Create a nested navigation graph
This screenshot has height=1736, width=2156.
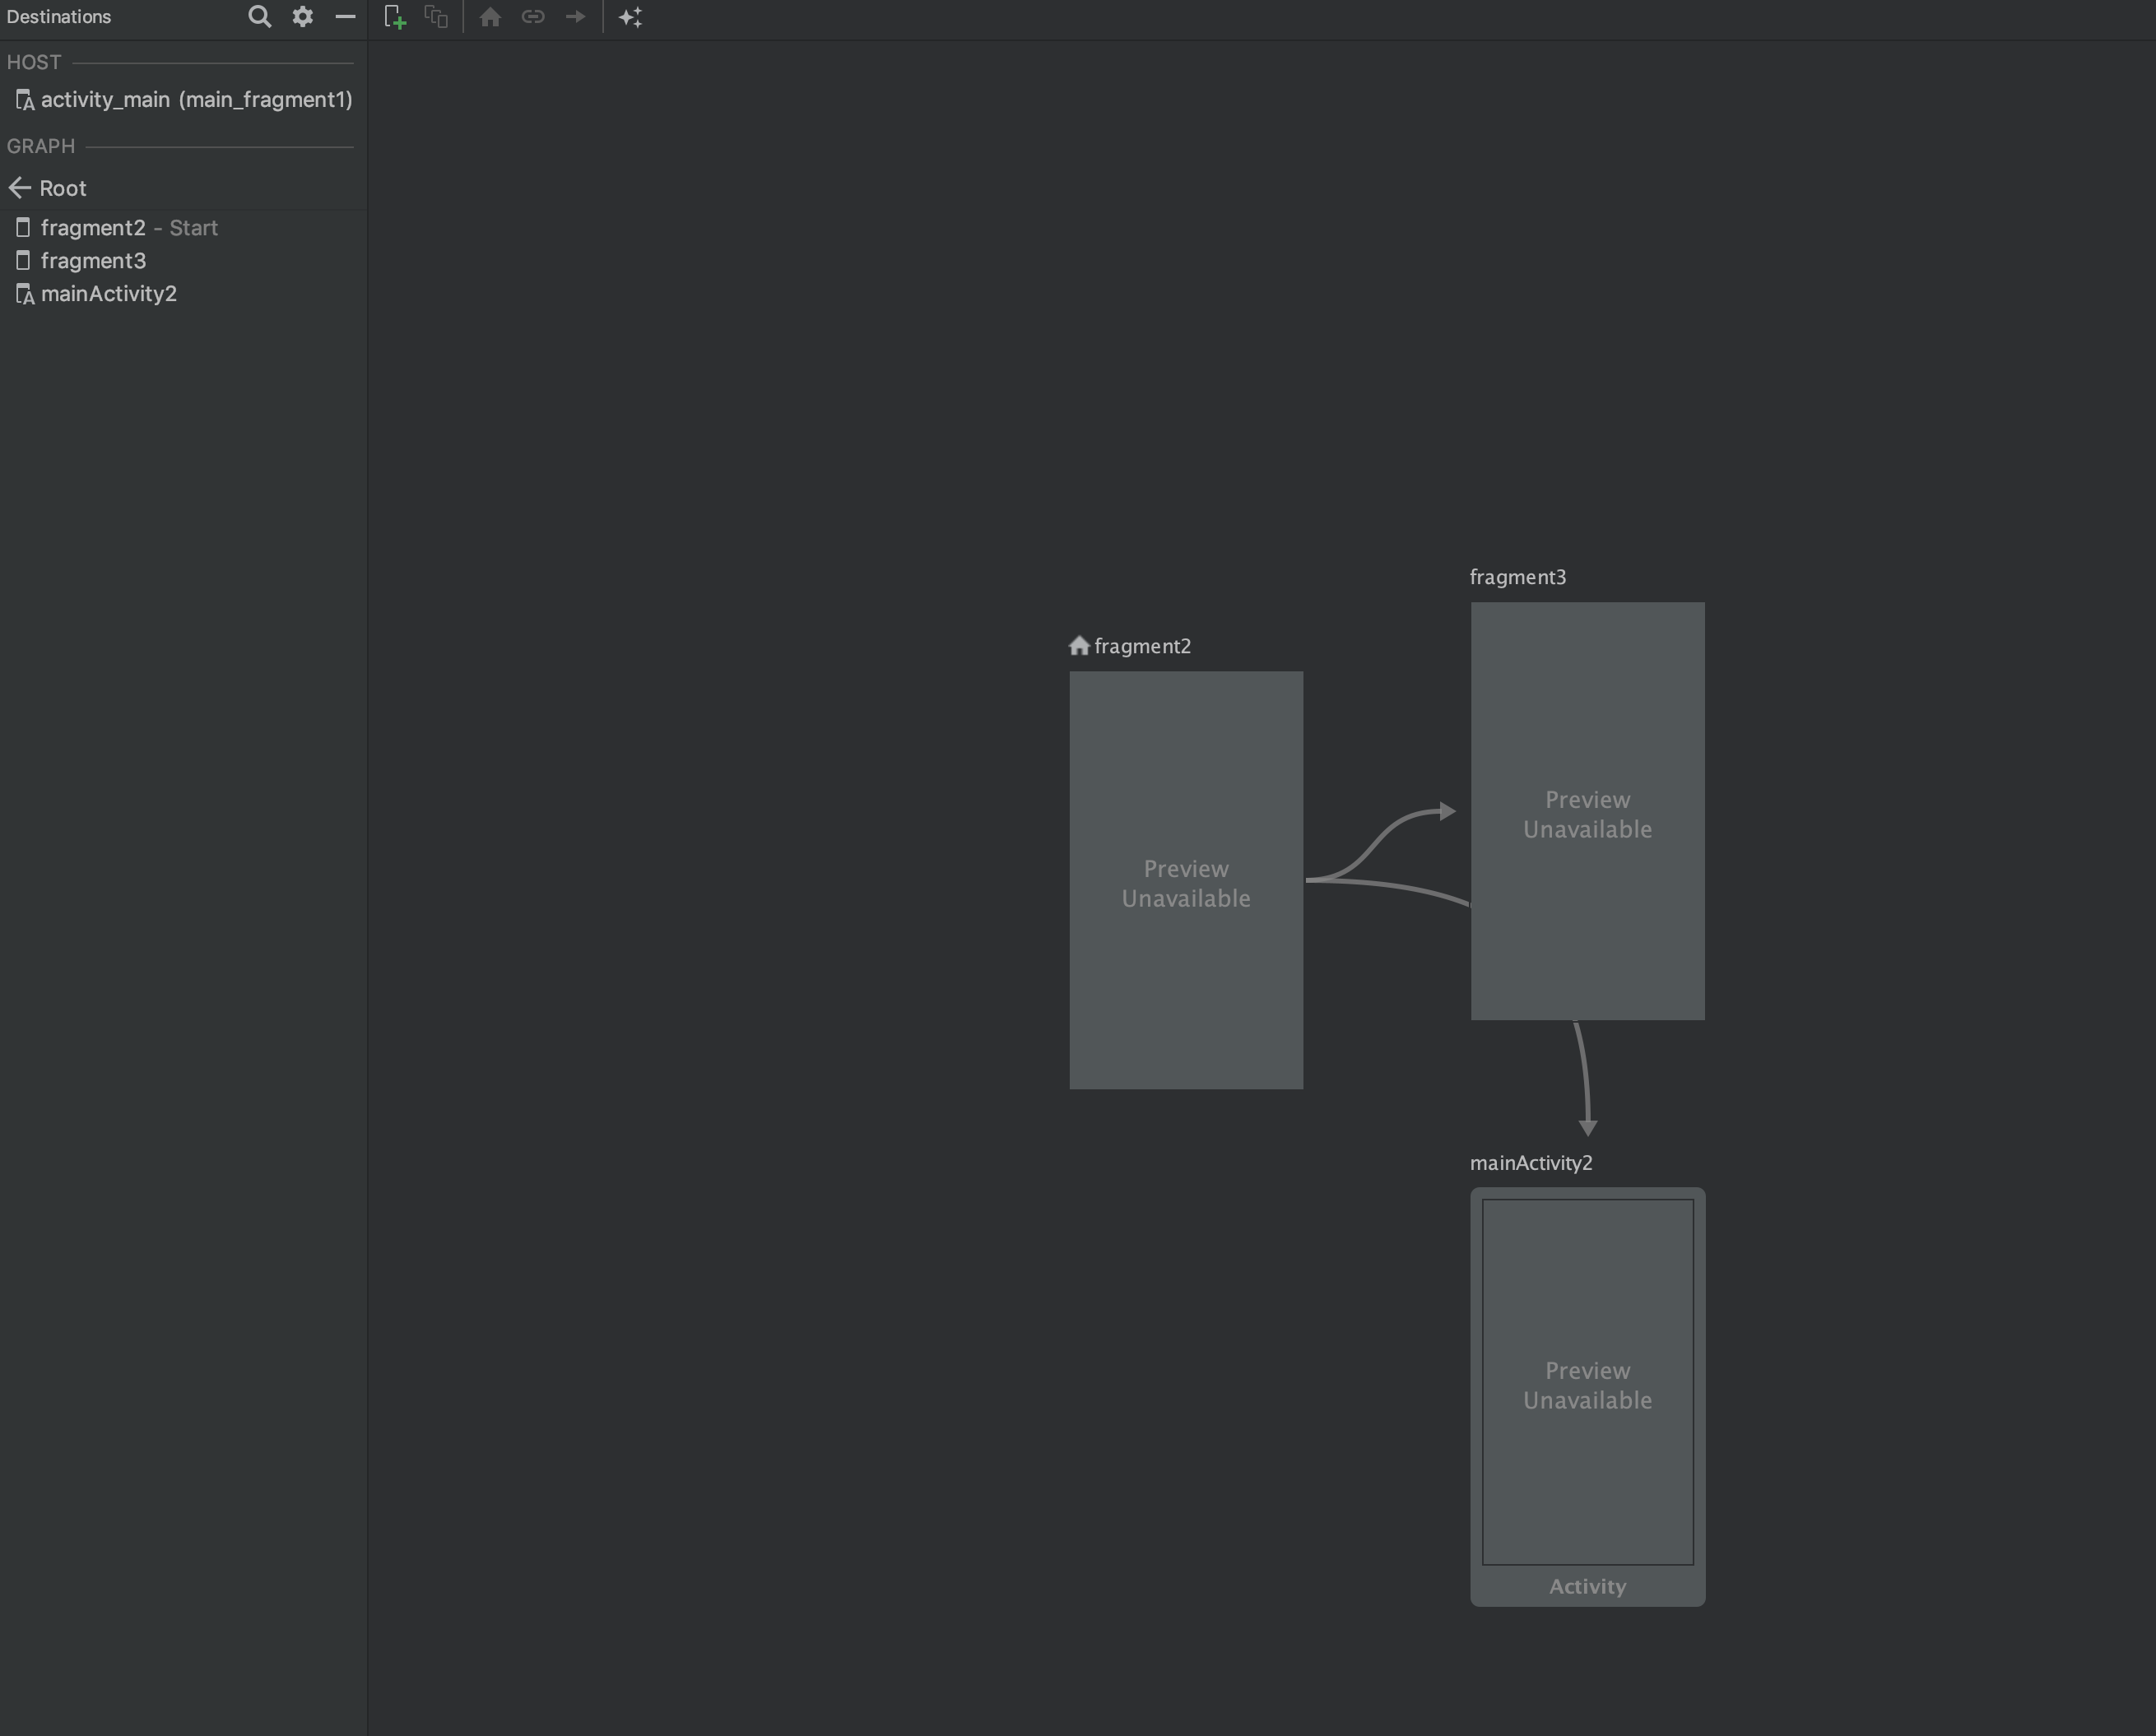435,17
